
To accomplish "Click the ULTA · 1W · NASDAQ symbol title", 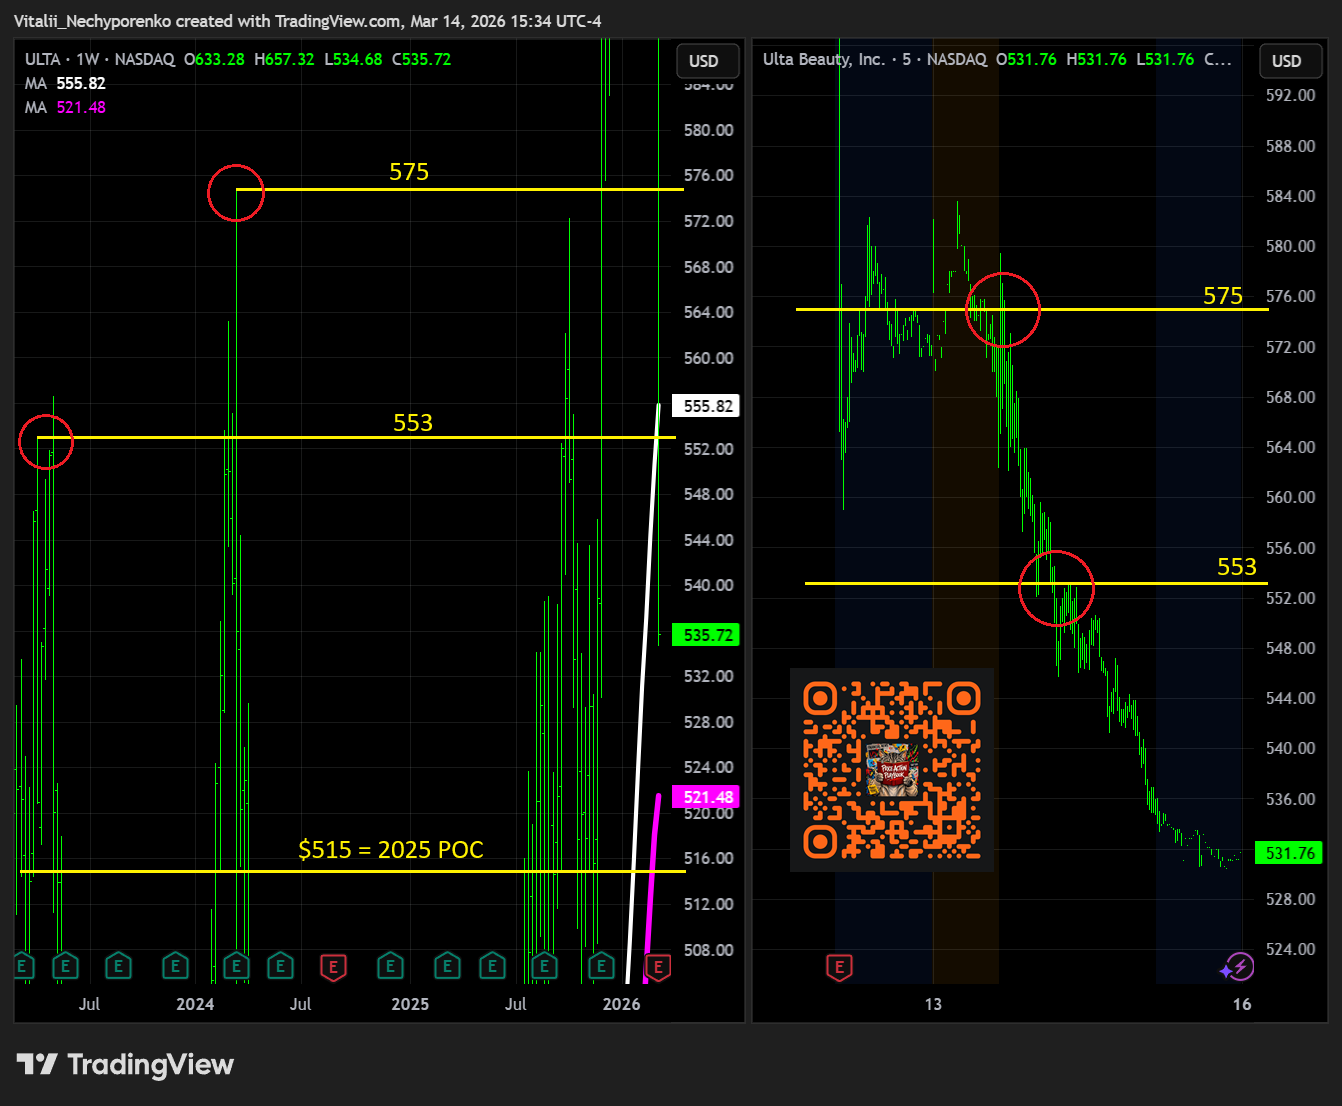I will click(100, 59).
